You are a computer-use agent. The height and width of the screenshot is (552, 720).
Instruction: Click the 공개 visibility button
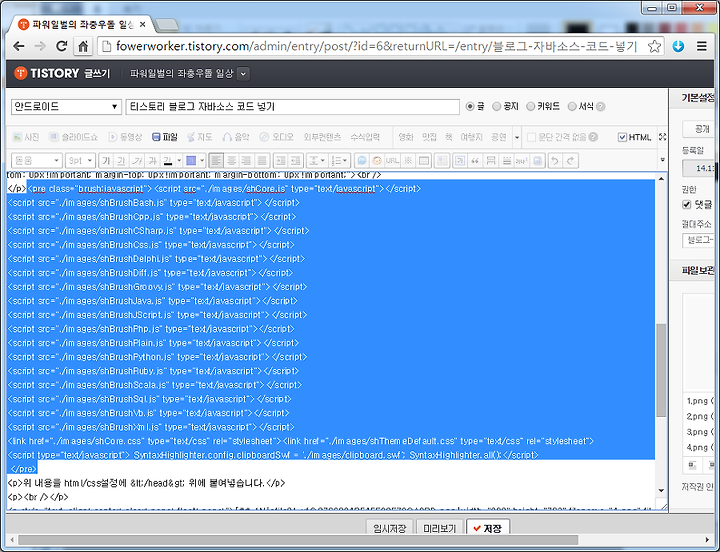coord(699,129)
